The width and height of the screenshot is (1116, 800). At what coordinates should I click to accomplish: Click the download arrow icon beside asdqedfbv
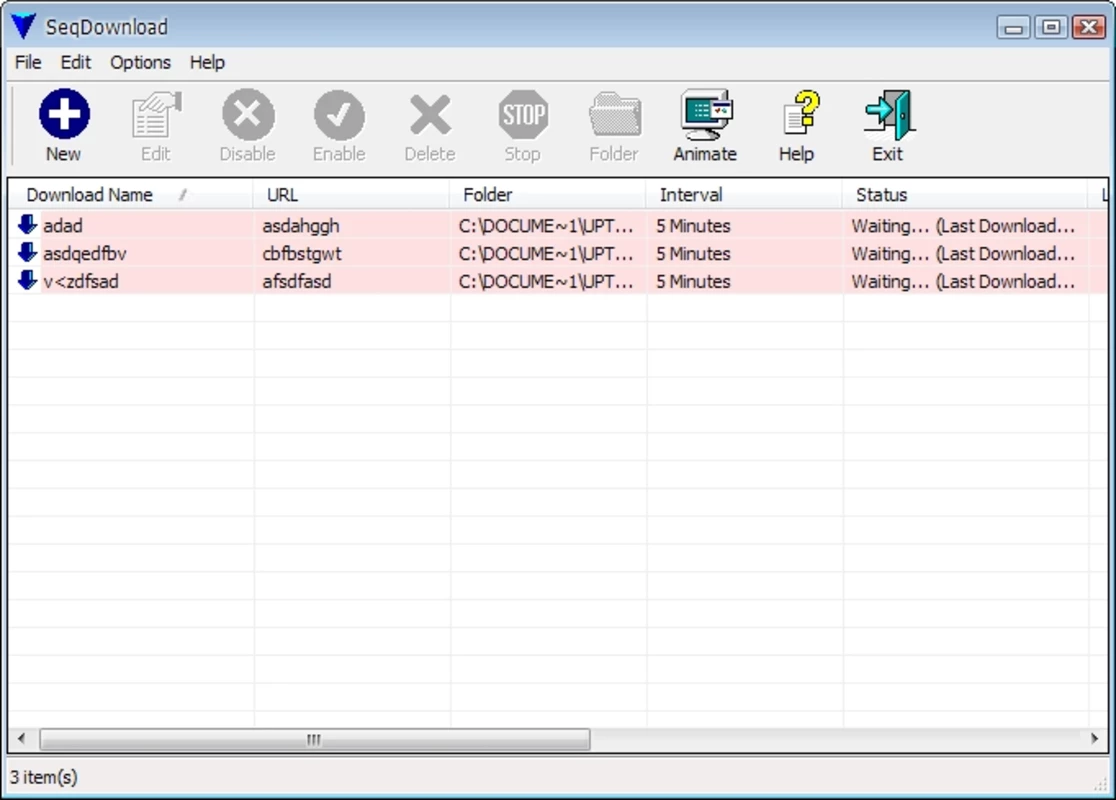tap(27, 252)
